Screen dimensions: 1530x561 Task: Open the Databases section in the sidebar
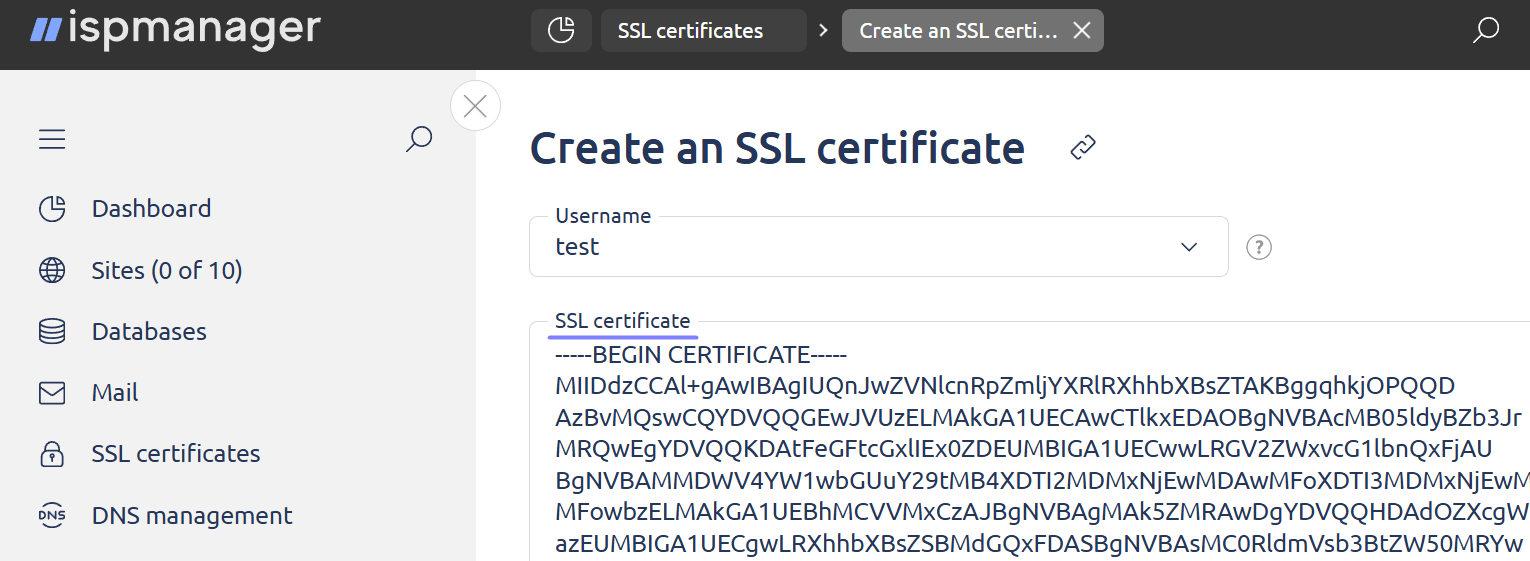click(x=149, y=332)
